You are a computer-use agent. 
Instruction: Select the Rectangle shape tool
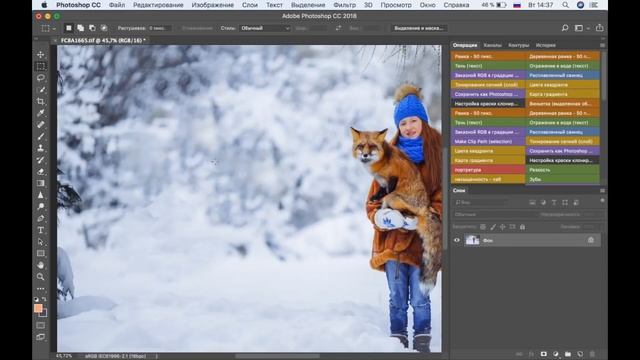coord(40,254)
